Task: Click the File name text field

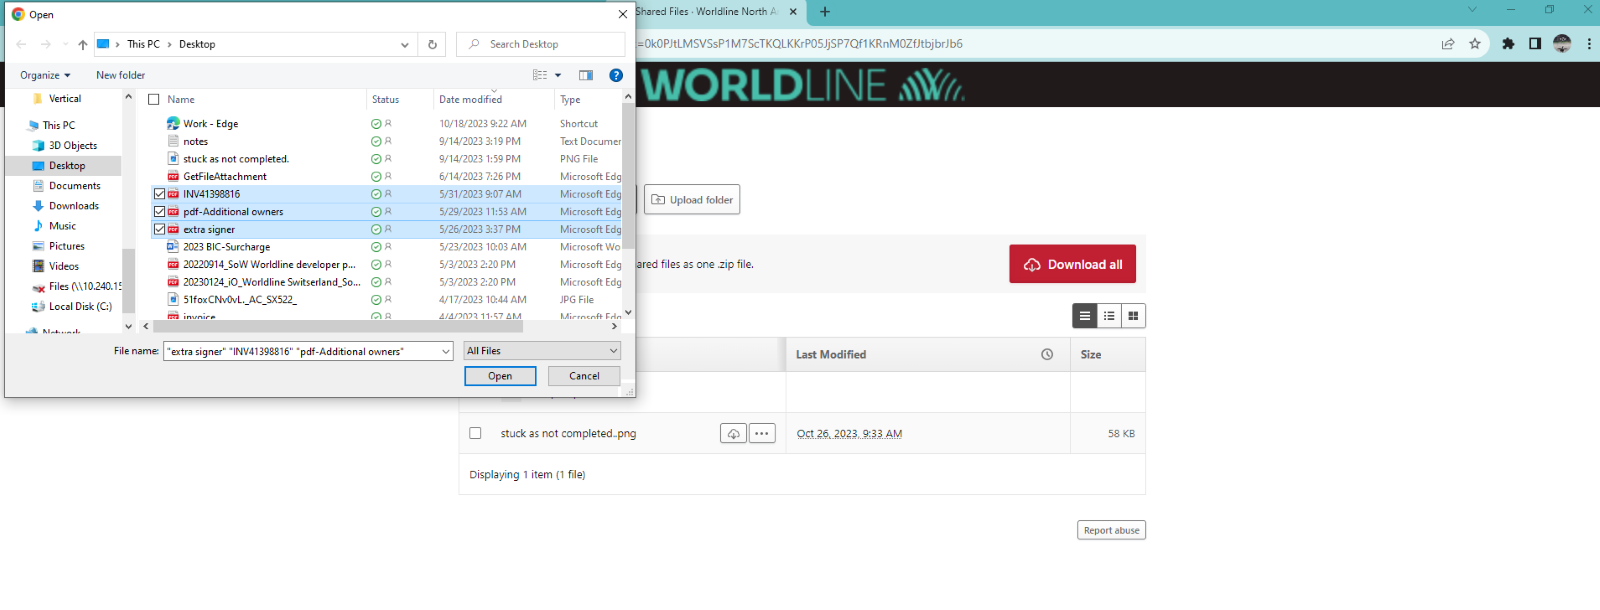Action: pos(300,351)
